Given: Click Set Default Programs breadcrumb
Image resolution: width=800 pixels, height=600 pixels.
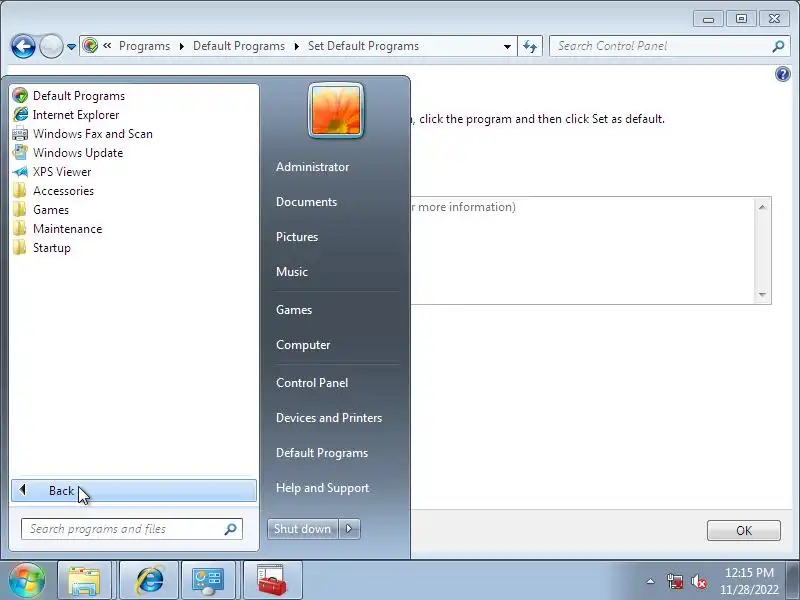Looking at the screenshot, I should (363, 46).
